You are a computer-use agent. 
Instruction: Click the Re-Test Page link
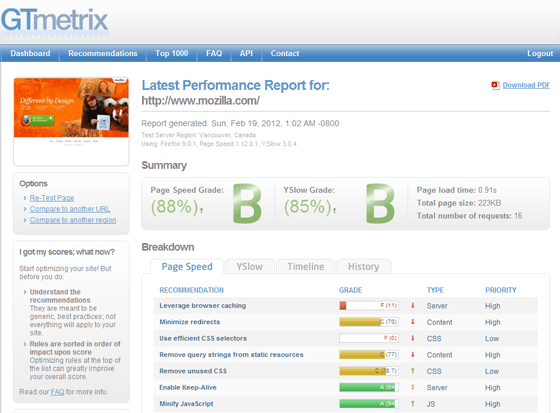[52, 198]
